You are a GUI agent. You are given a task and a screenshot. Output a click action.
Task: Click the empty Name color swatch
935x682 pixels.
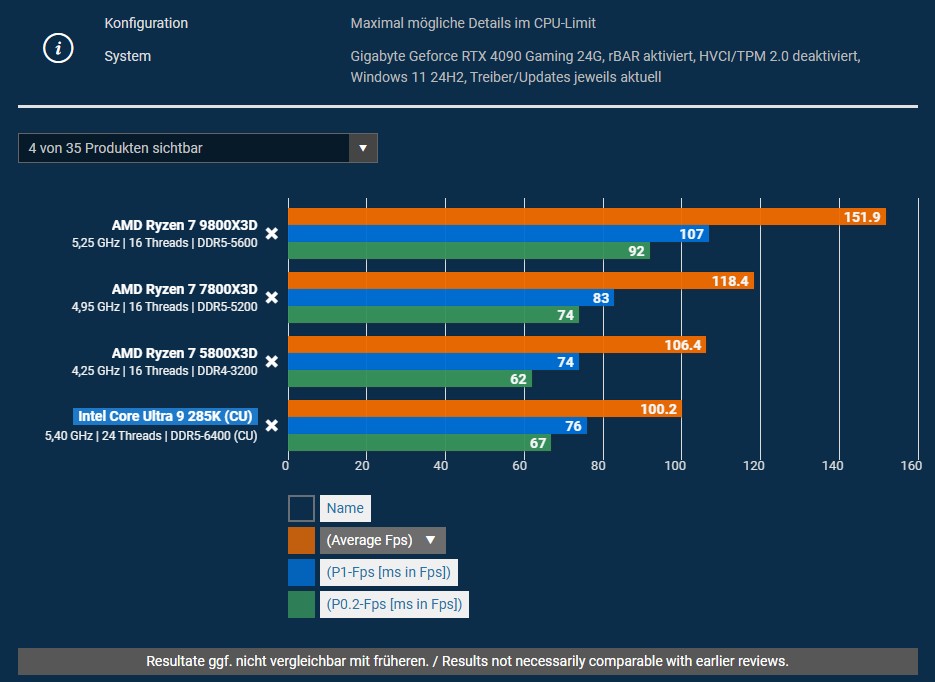(x=301, y=509)
